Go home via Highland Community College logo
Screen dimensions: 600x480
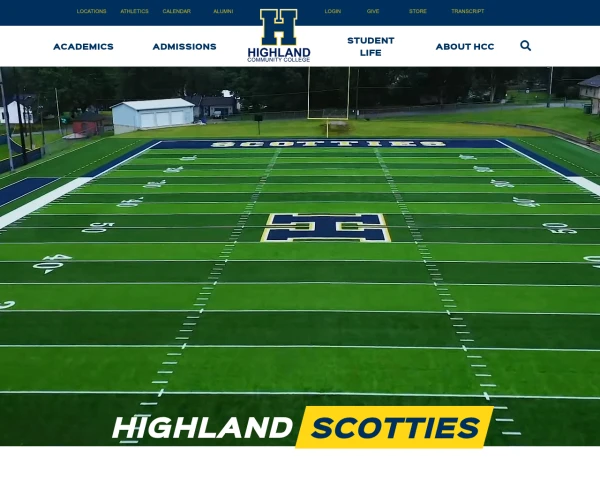click(279, 36)
